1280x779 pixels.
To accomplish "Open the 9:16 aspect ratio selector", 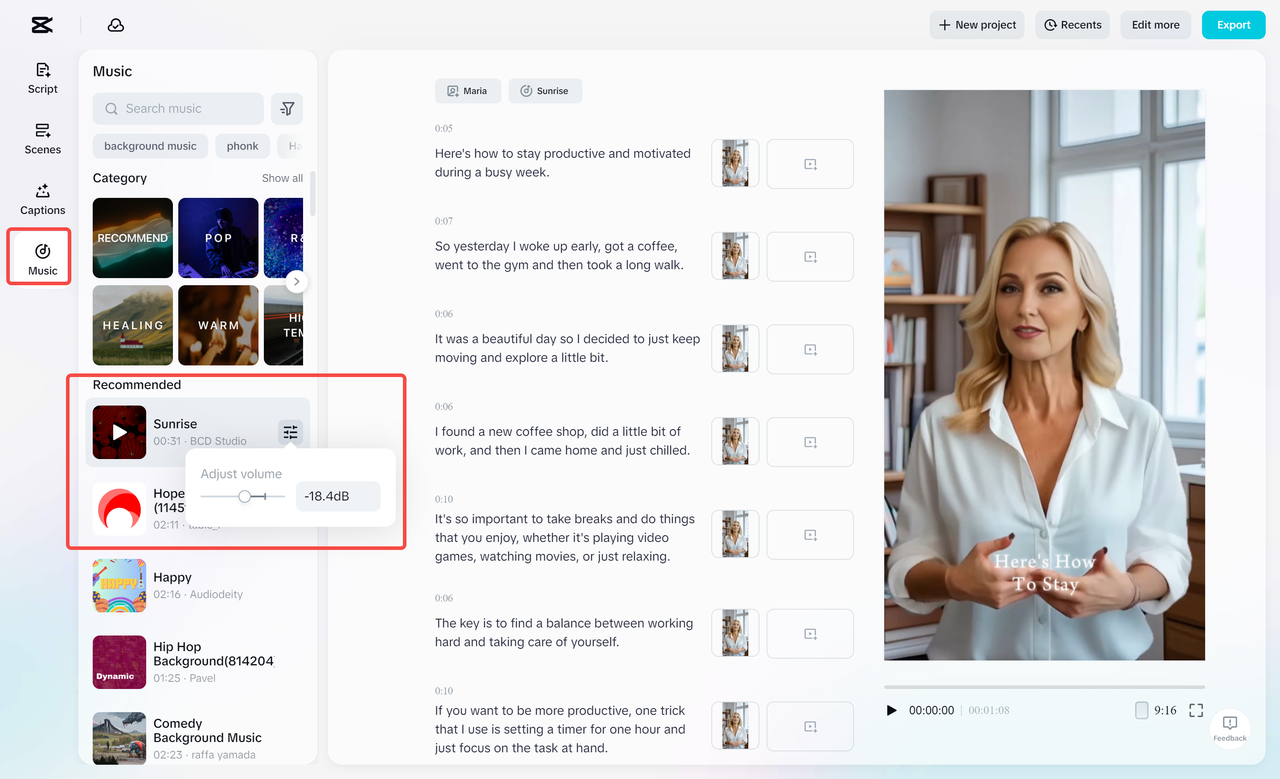I will [x=1156, y=710].
